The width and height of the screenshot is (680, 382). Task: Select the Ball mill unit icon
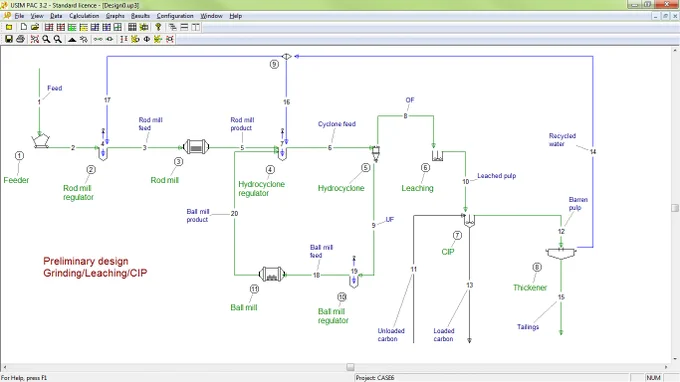tap(272, 274)
